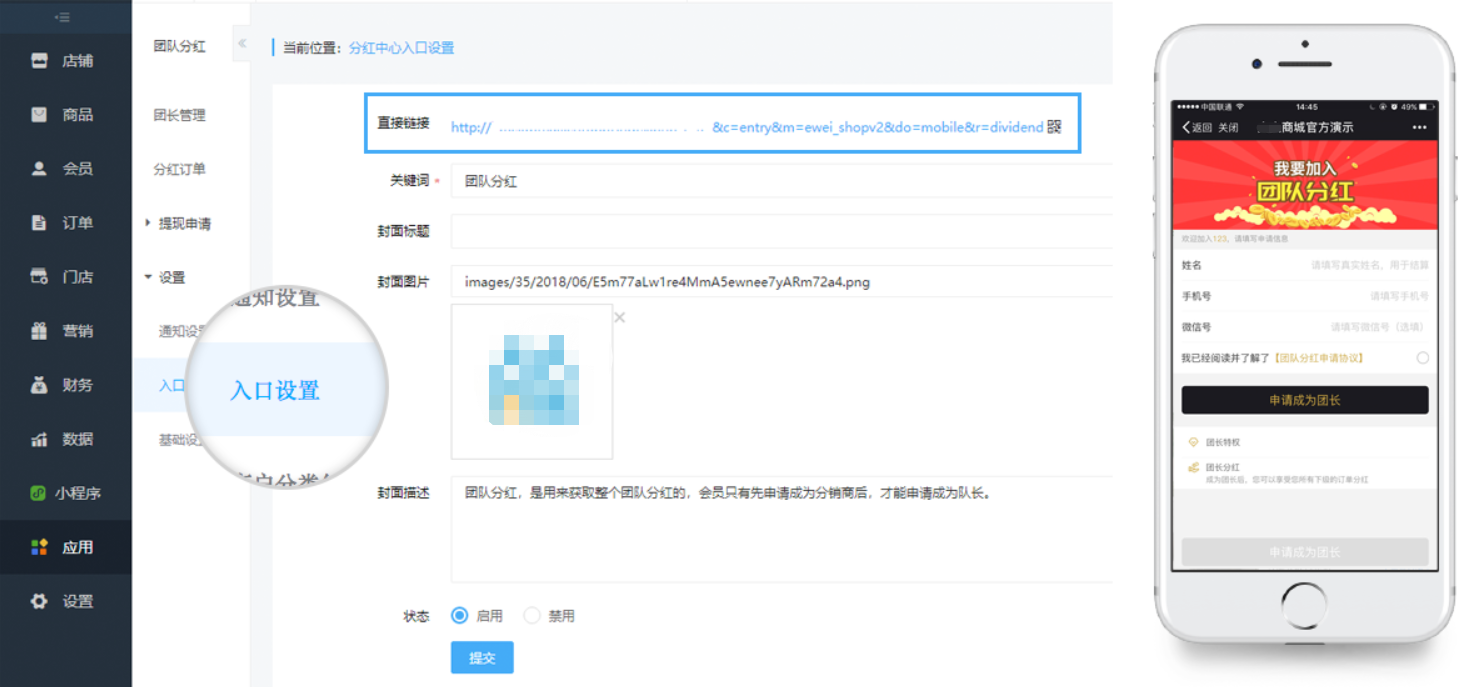This screenshot has height=687, width=1482.
Task: Select the 订单 orders icon
Action: coord(39,222)
